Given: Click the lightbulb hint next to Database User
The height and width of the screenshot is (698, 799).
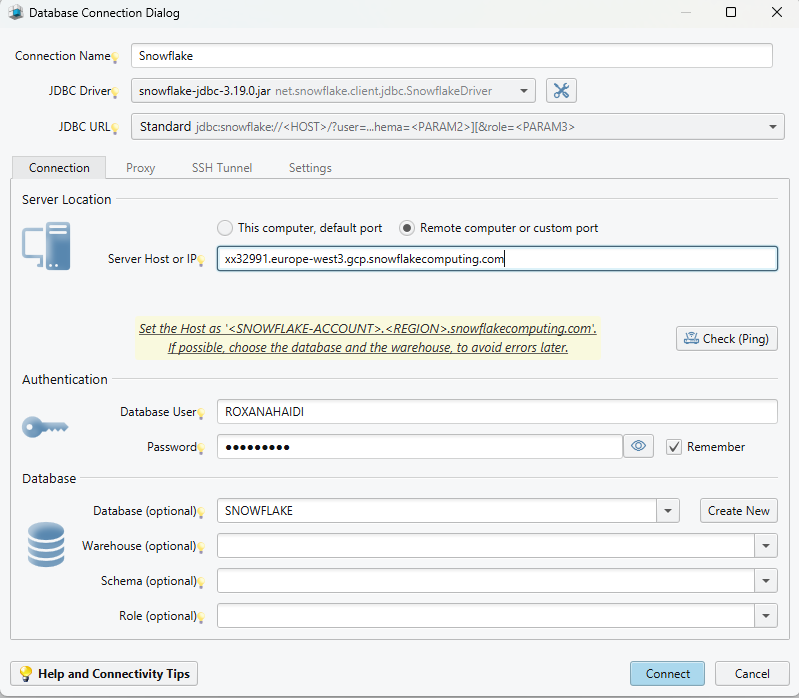Looking at the screenshot, I should click(203, 413).
